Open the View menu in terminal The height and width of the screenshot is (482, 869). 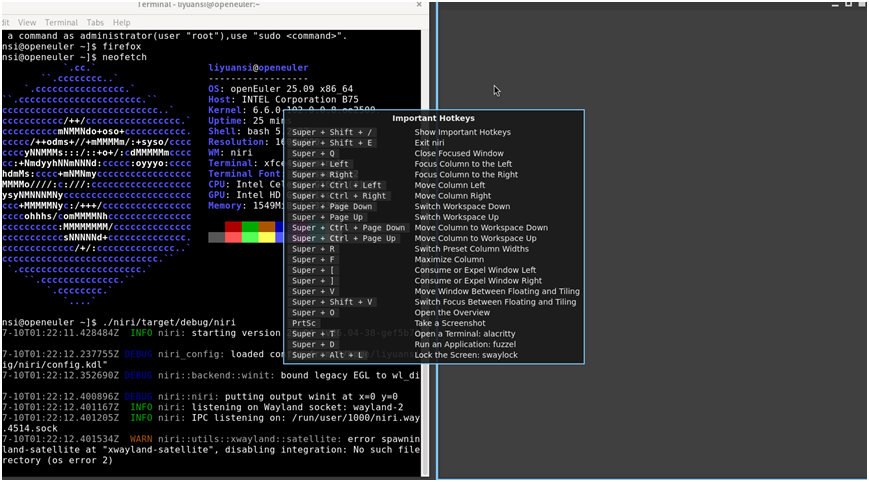point(27,23)
